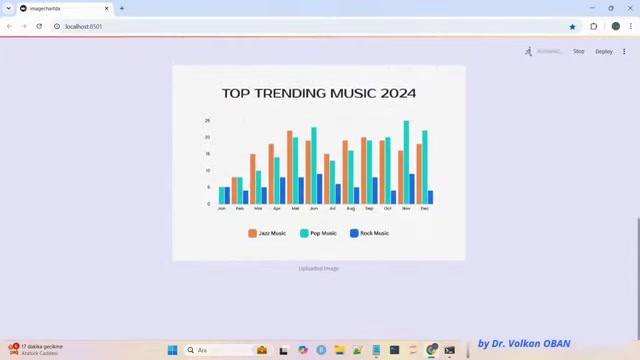Open the black-white task view icon
Screen dimensions: 640x360
click(x=284, y=350)
